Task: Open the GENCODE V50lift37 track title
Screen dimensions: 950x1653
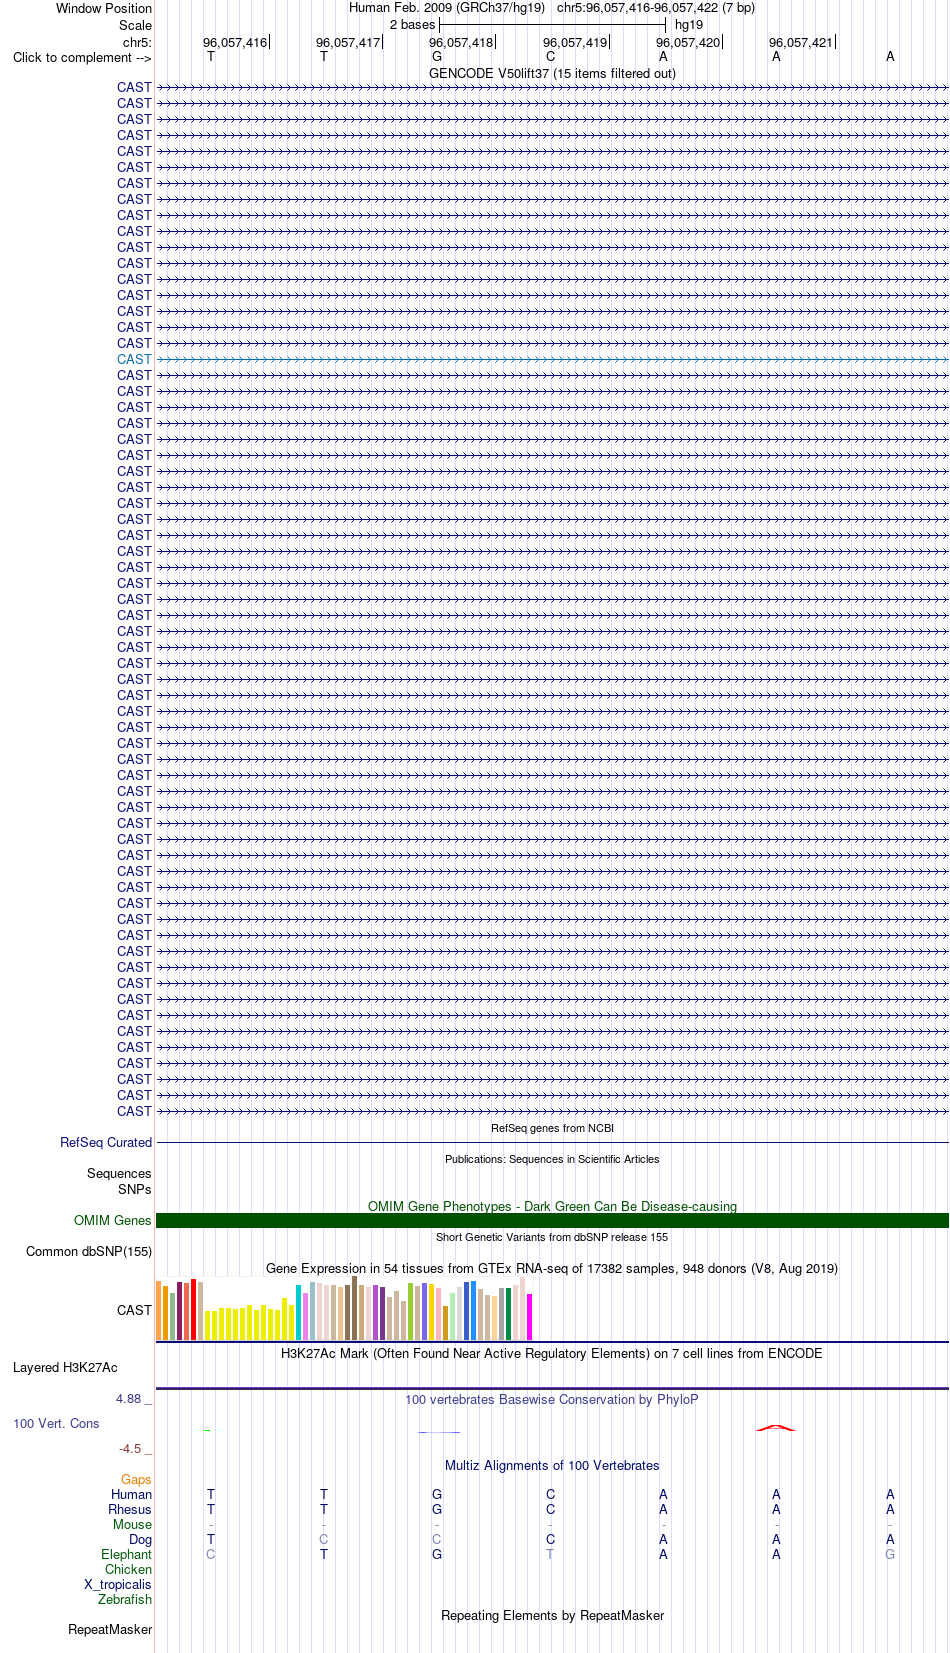Action: pyautogui.click(x=552, y=73)
